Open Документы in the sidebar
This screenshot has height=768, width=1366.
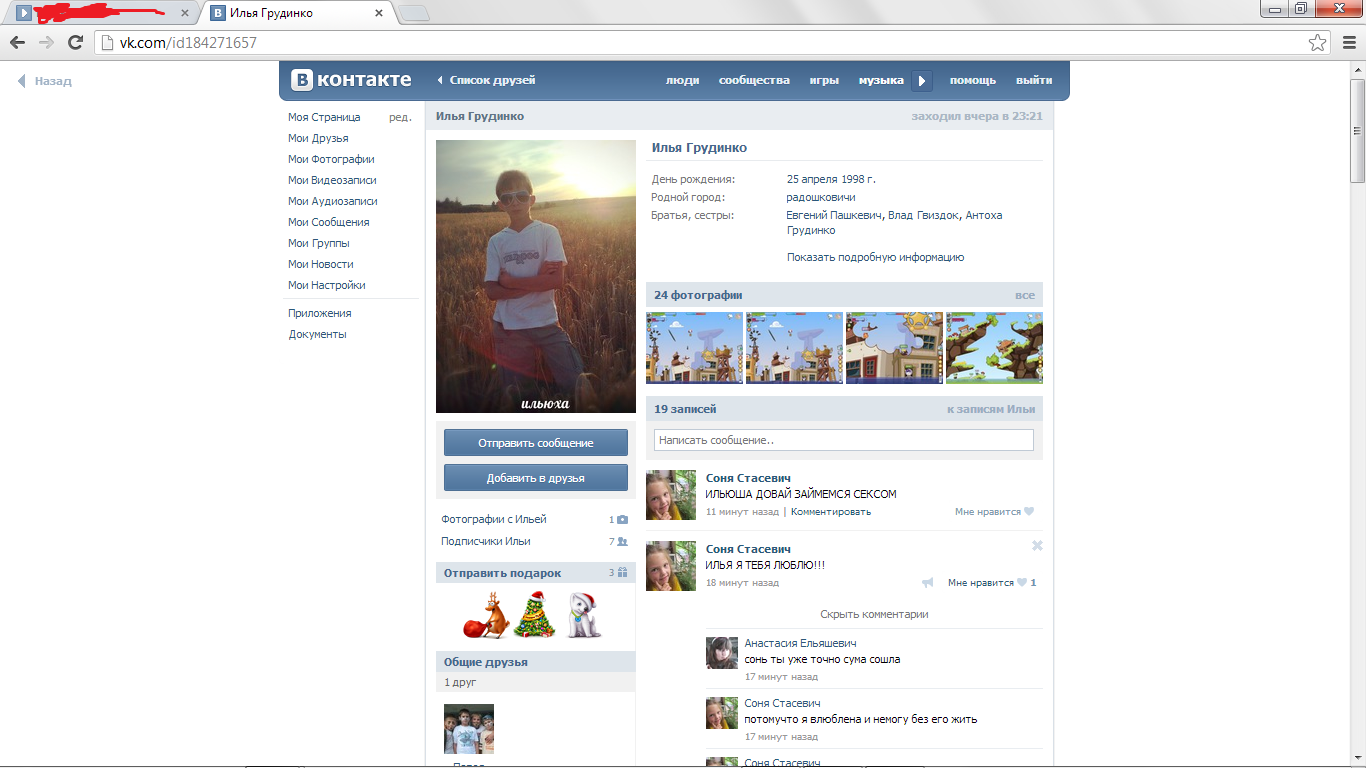[x=317, y=334]
